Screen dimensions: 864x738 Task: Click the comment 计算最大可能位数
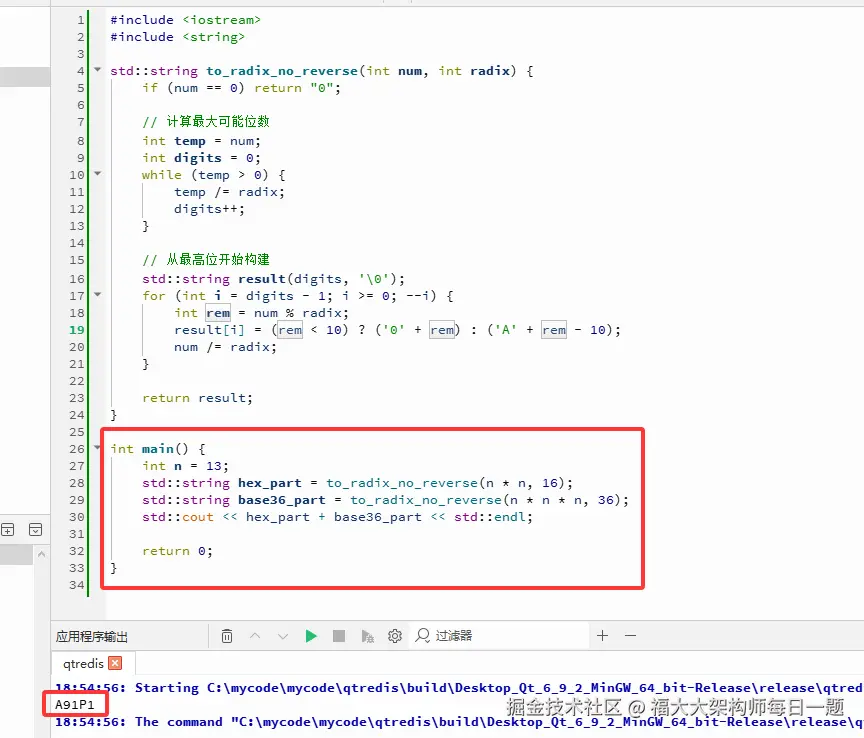(218, 122)
